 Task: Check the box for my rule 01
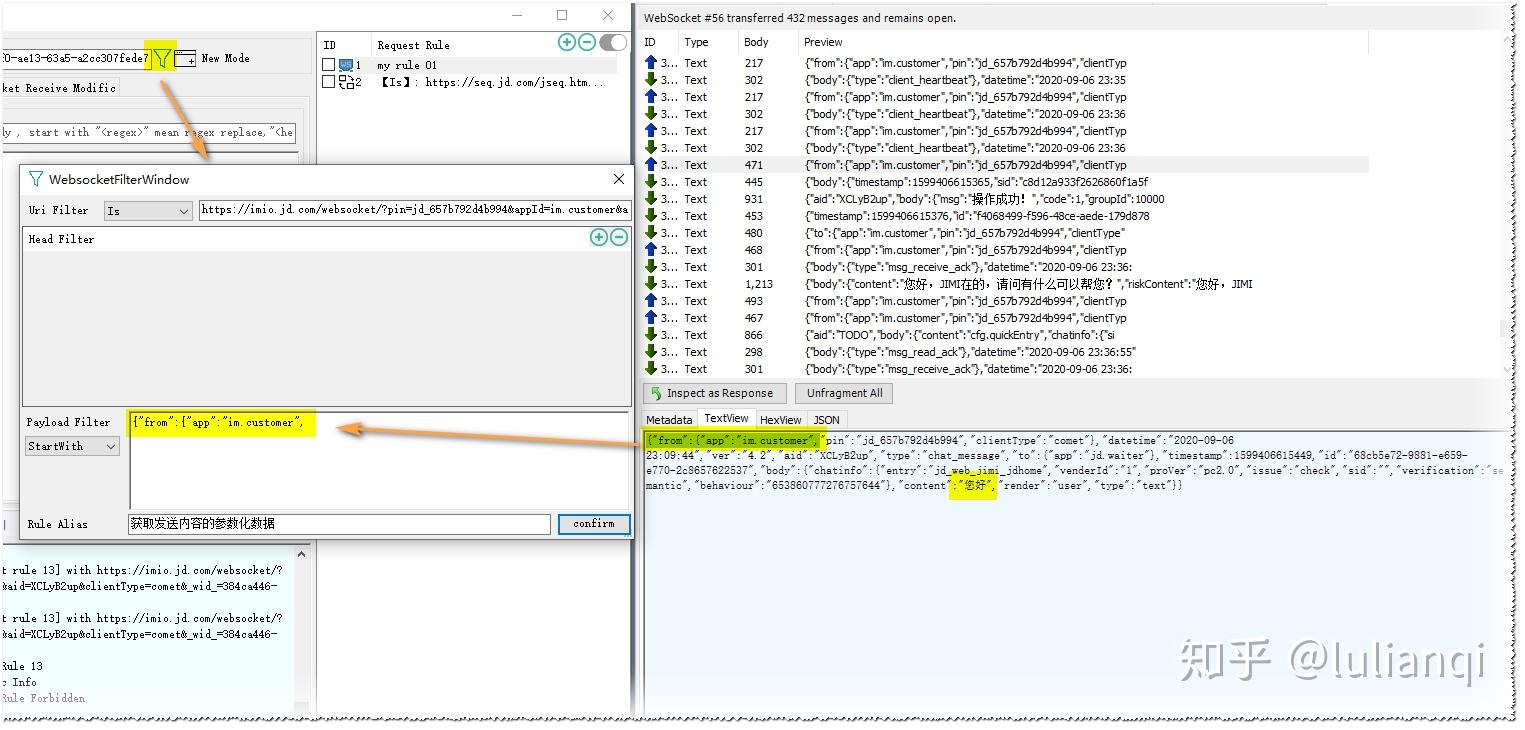pyautogui.click(x=328, y=65)
